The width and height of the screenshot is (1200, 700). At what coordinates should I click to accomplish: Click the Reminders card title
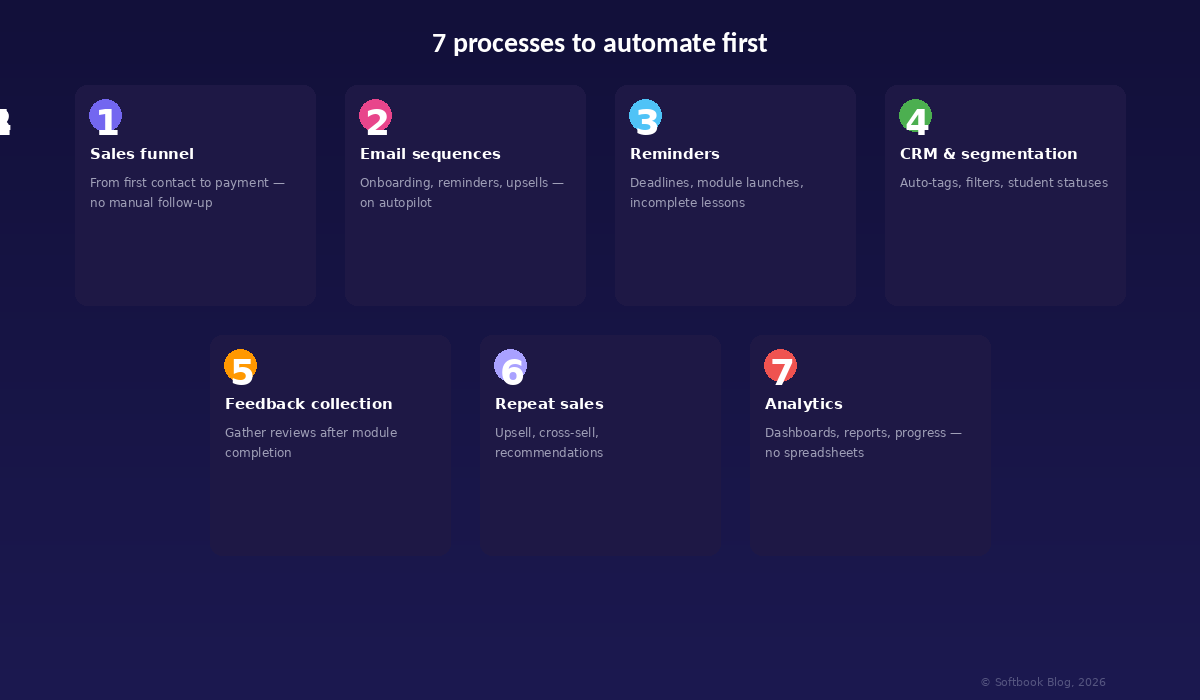(x=675, y=154)
